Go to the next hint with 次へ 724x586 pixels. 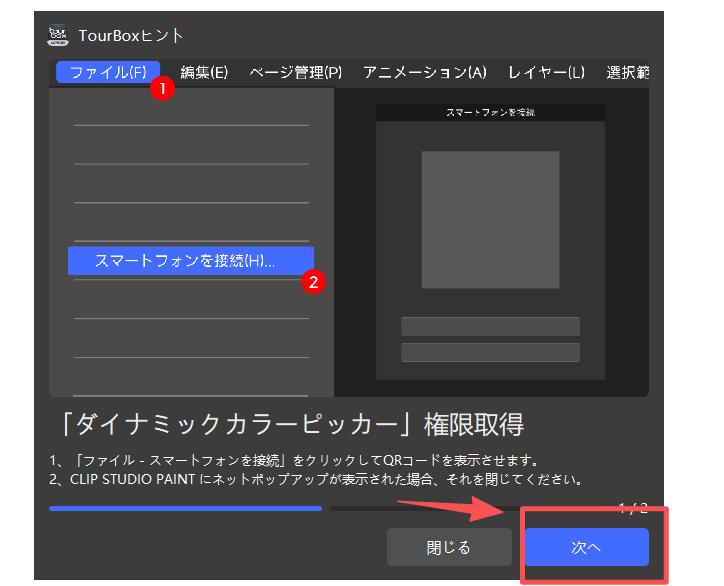pos(587,547)
